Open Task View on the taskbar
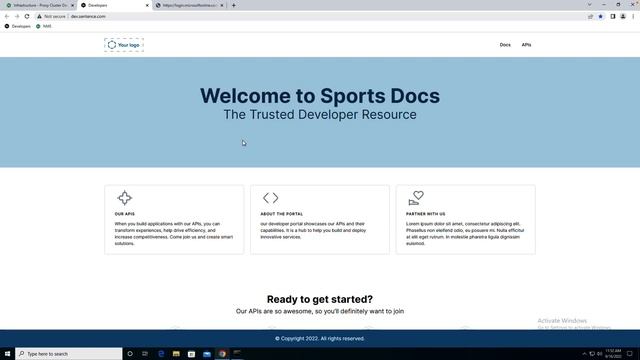640x360 pixels. [145, 354]
